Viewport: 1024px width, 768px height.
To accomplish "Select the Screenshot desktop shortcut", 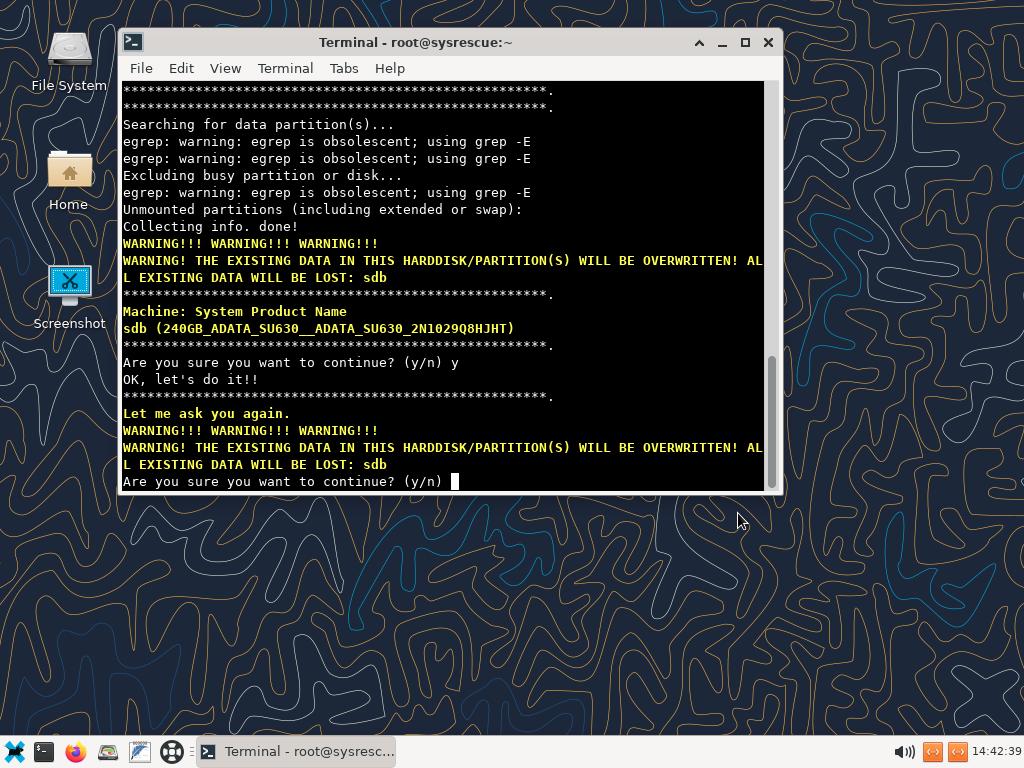I will (x=69, y=295).
